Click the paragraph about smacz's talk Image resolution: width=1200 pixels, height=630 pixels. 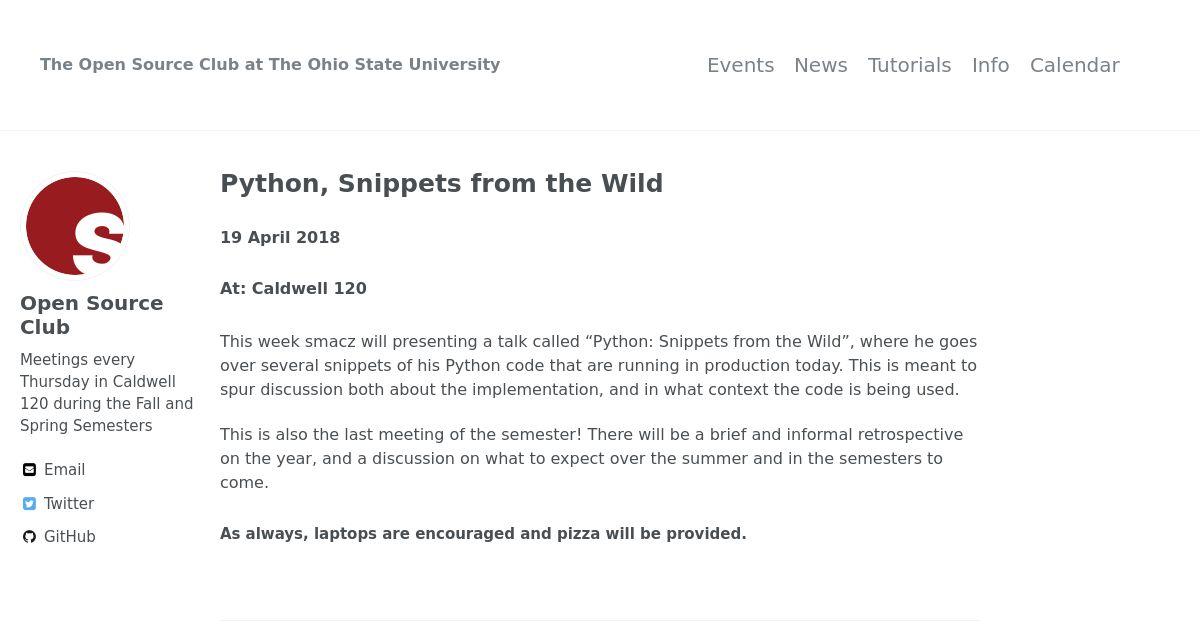[599, 366]
